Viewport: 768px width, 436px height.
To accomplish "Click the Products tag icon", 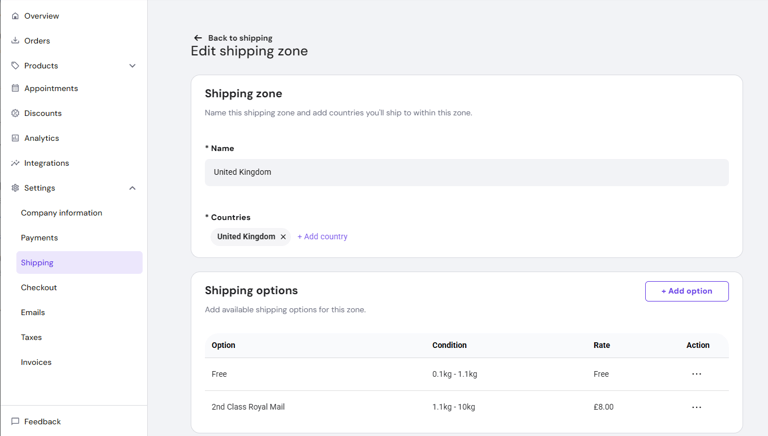I will pyautogui.click(x=15, y=66).
